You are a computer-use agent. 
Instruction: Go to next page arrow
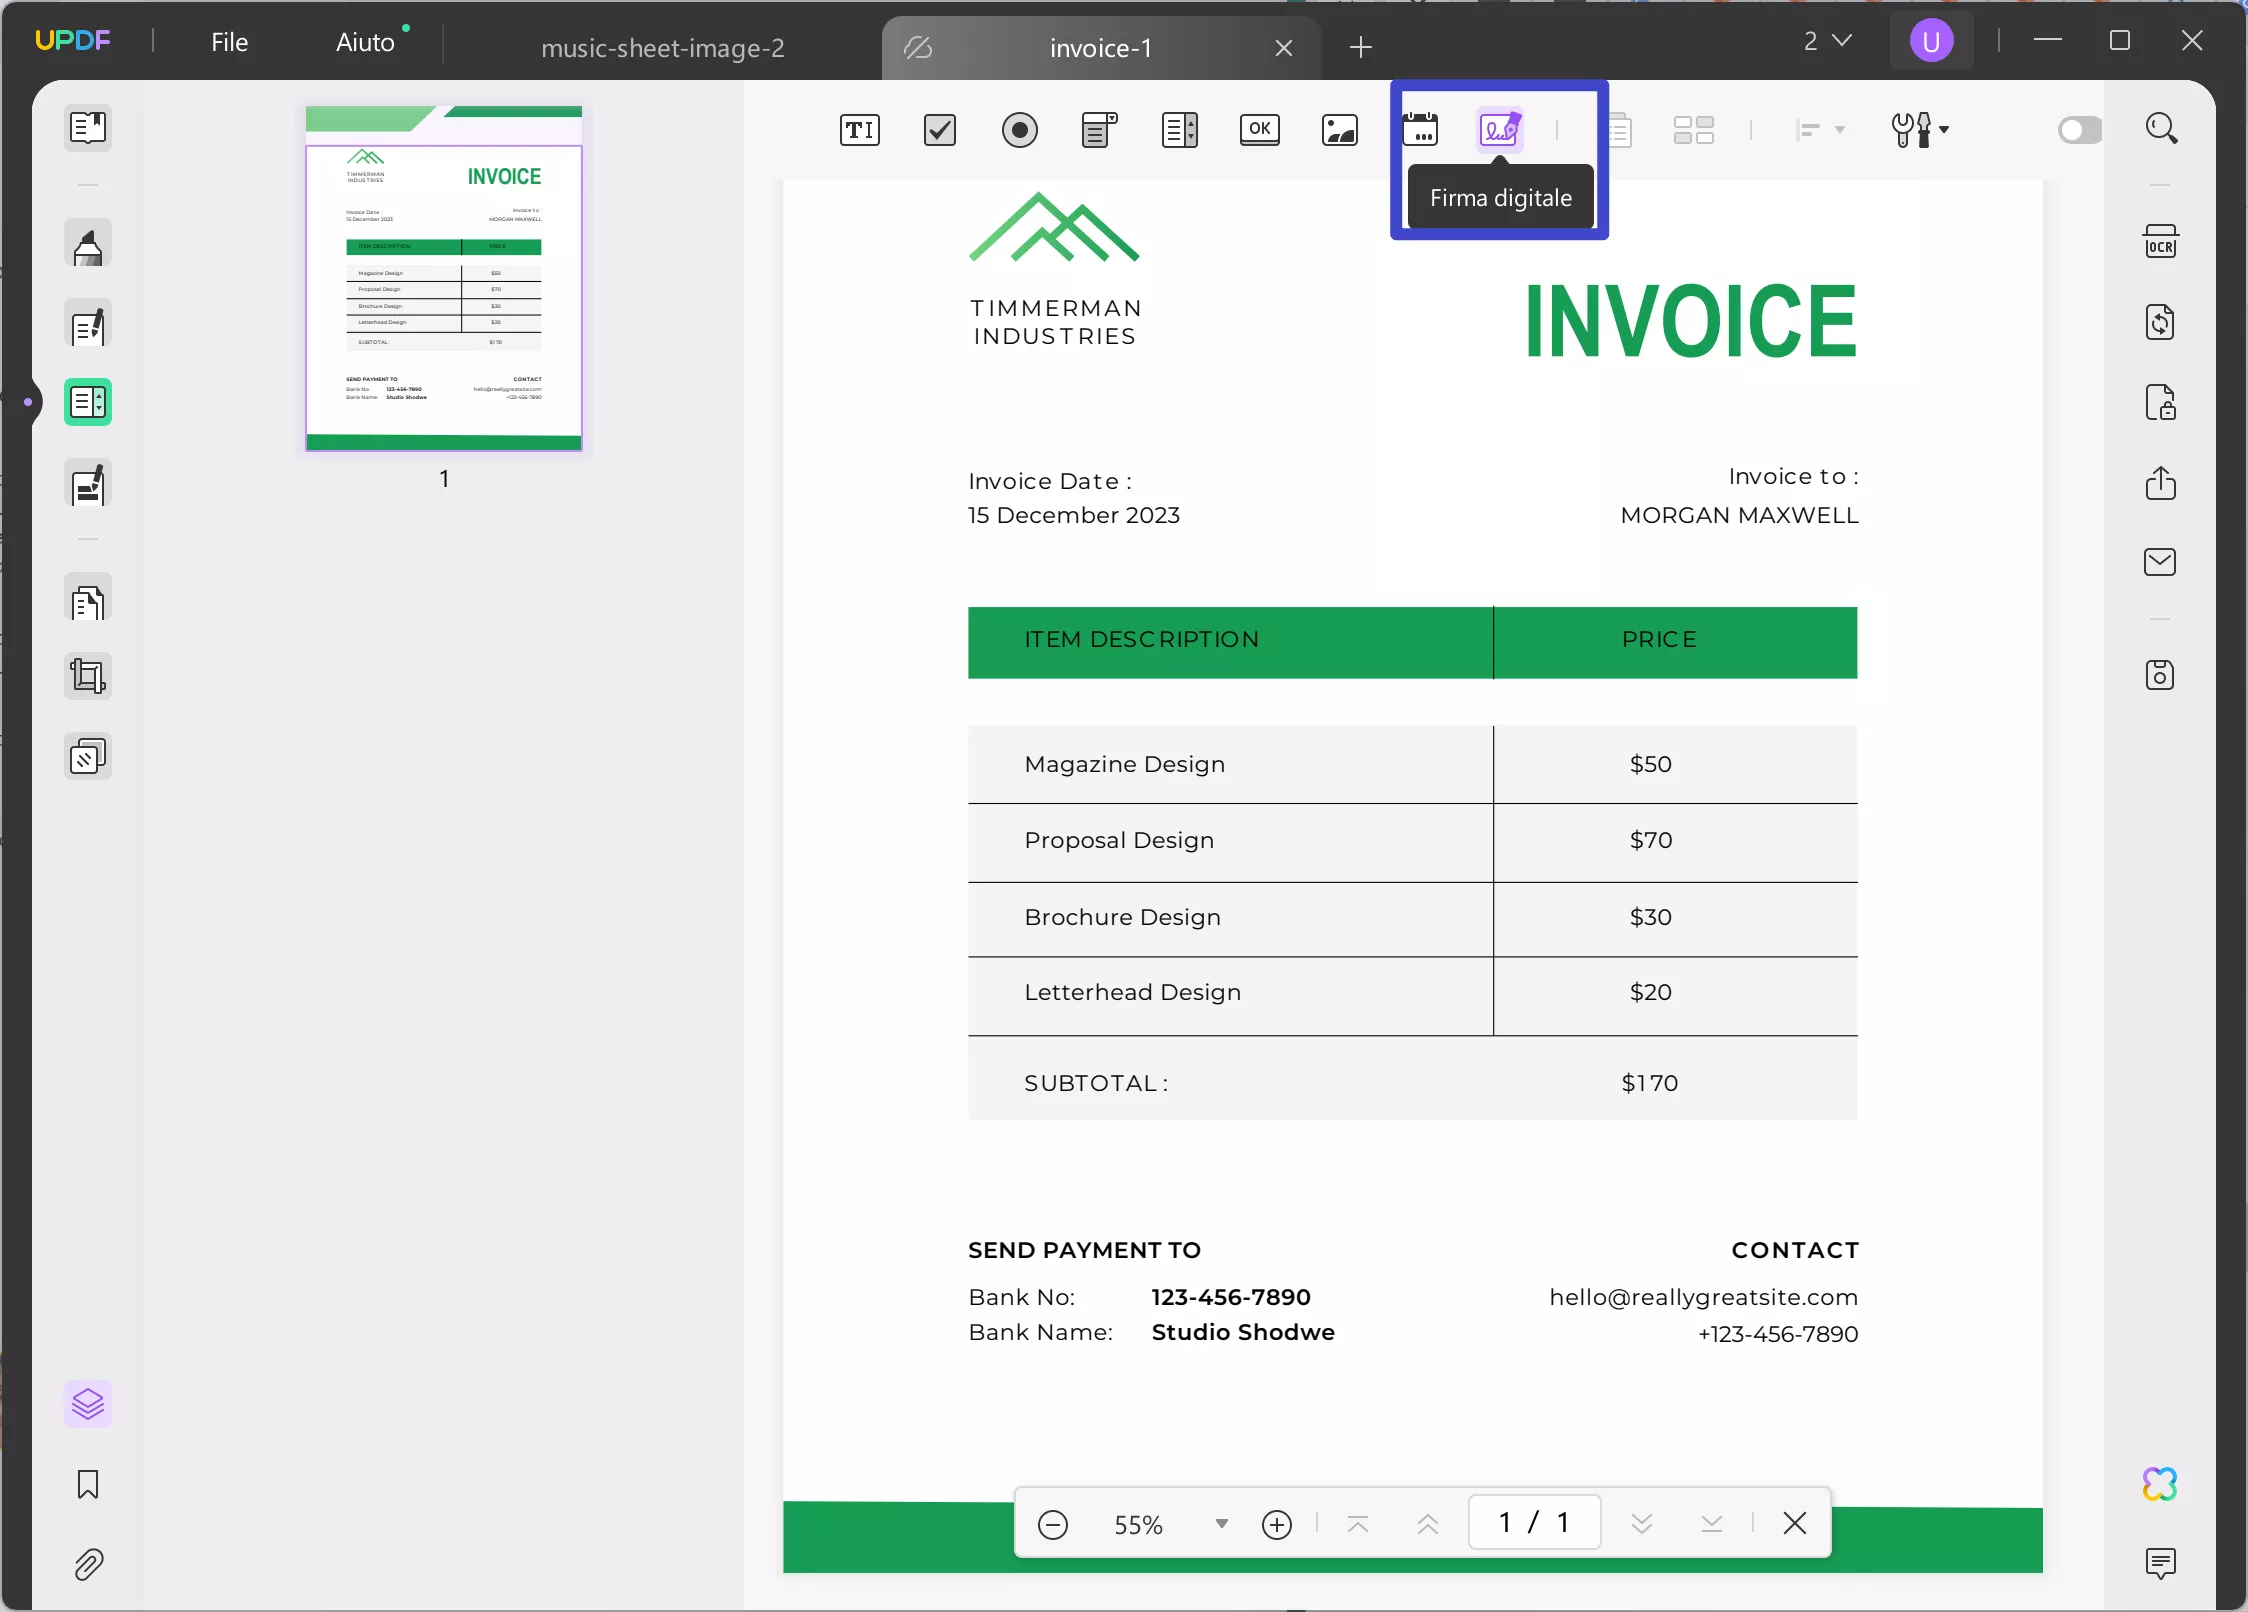pyautogui.click(x=1642, y=1524)
